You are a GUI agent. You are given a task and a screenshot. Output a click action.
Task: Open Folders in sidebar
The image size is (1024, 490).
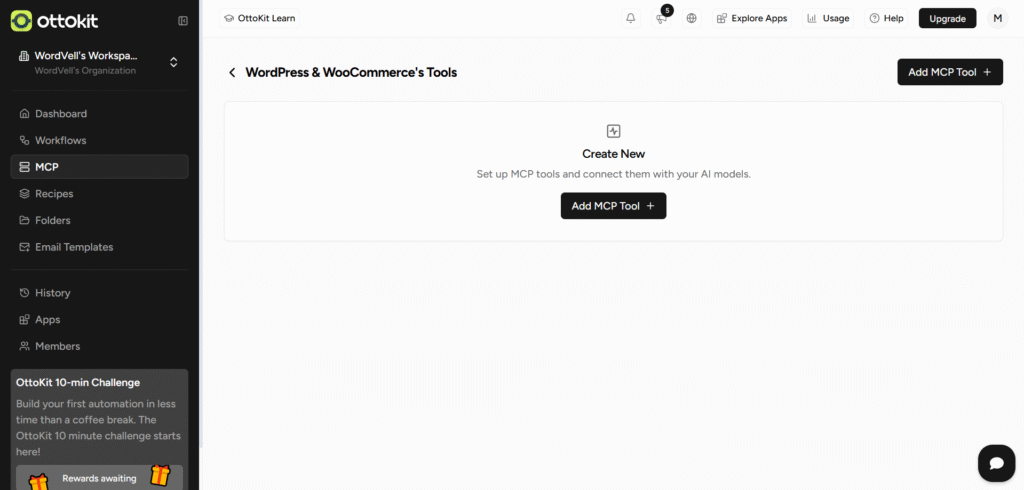(x=99, y=220)
